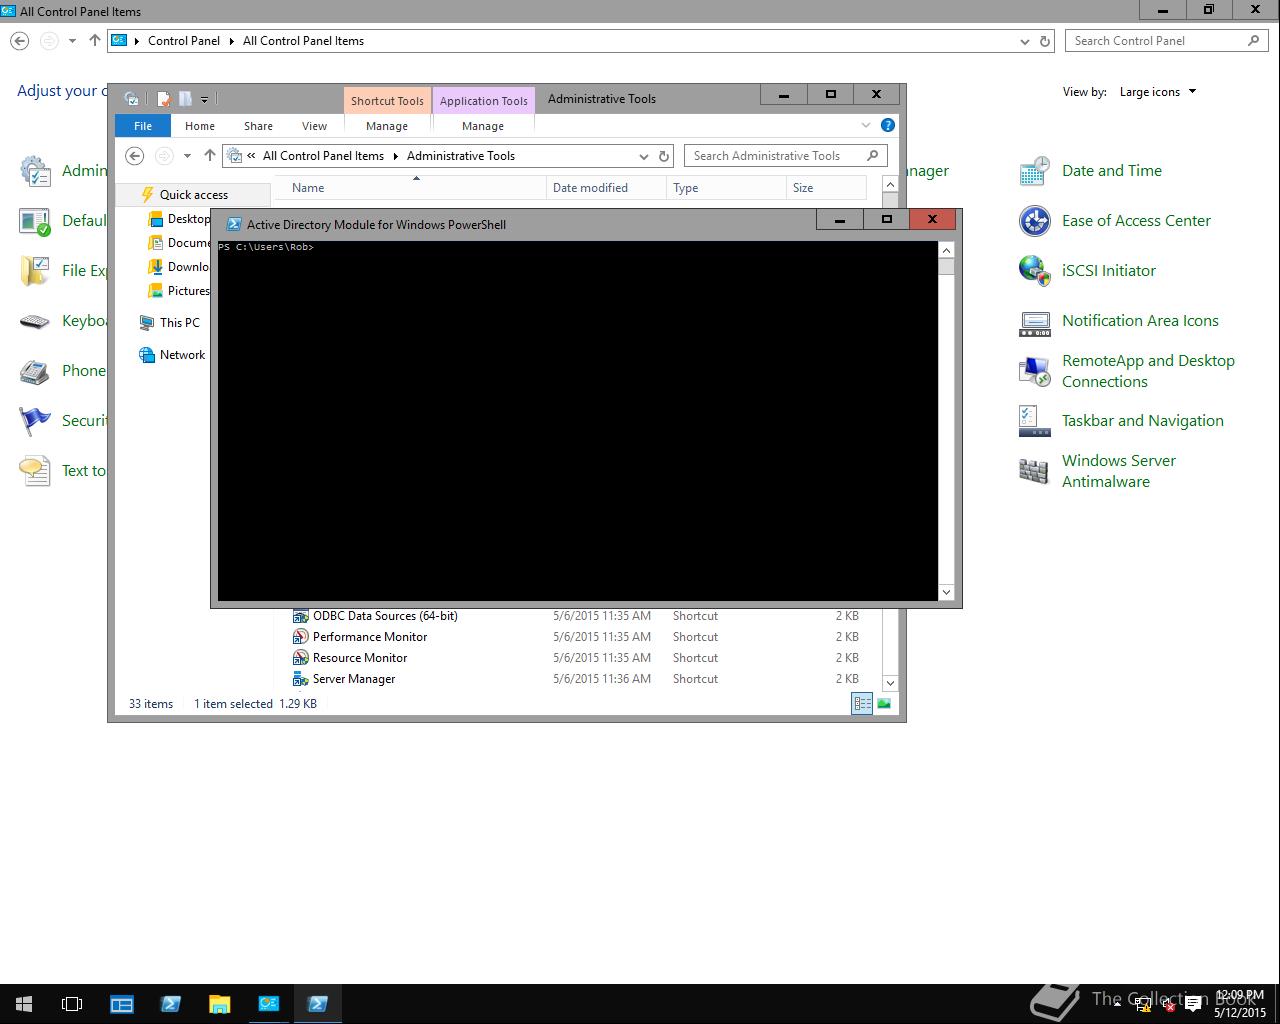1280x1024 pixels.
Task: Refresh the Administrative Tools window
Action: [663, 156]
